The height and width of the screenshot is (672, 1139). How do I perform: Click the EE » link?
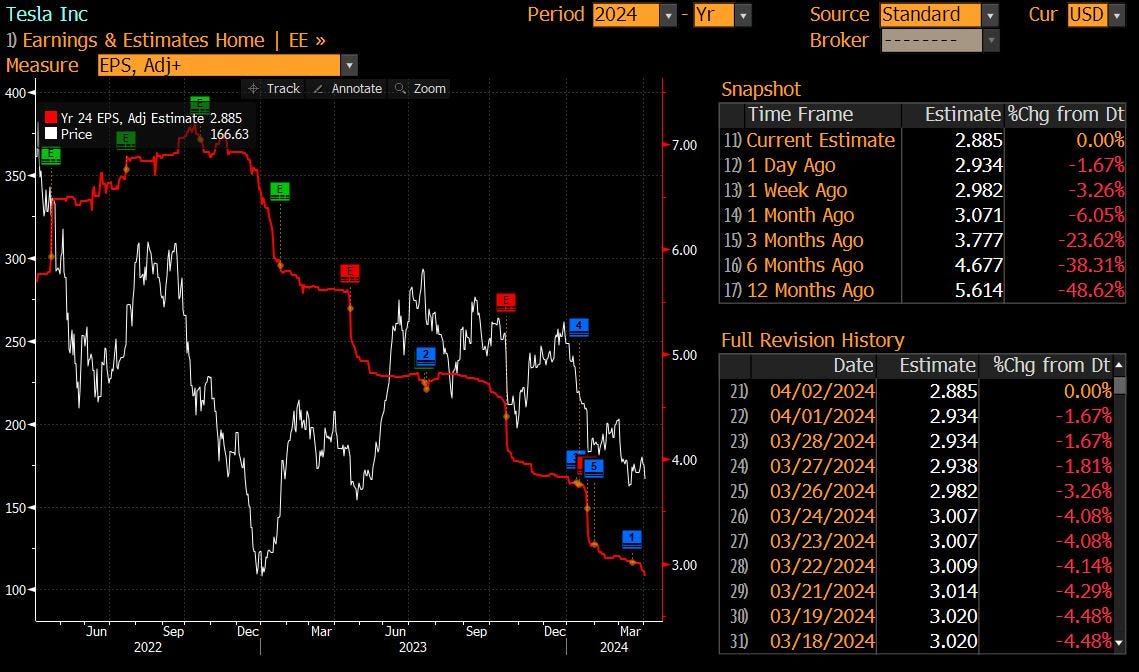(307, 40)
